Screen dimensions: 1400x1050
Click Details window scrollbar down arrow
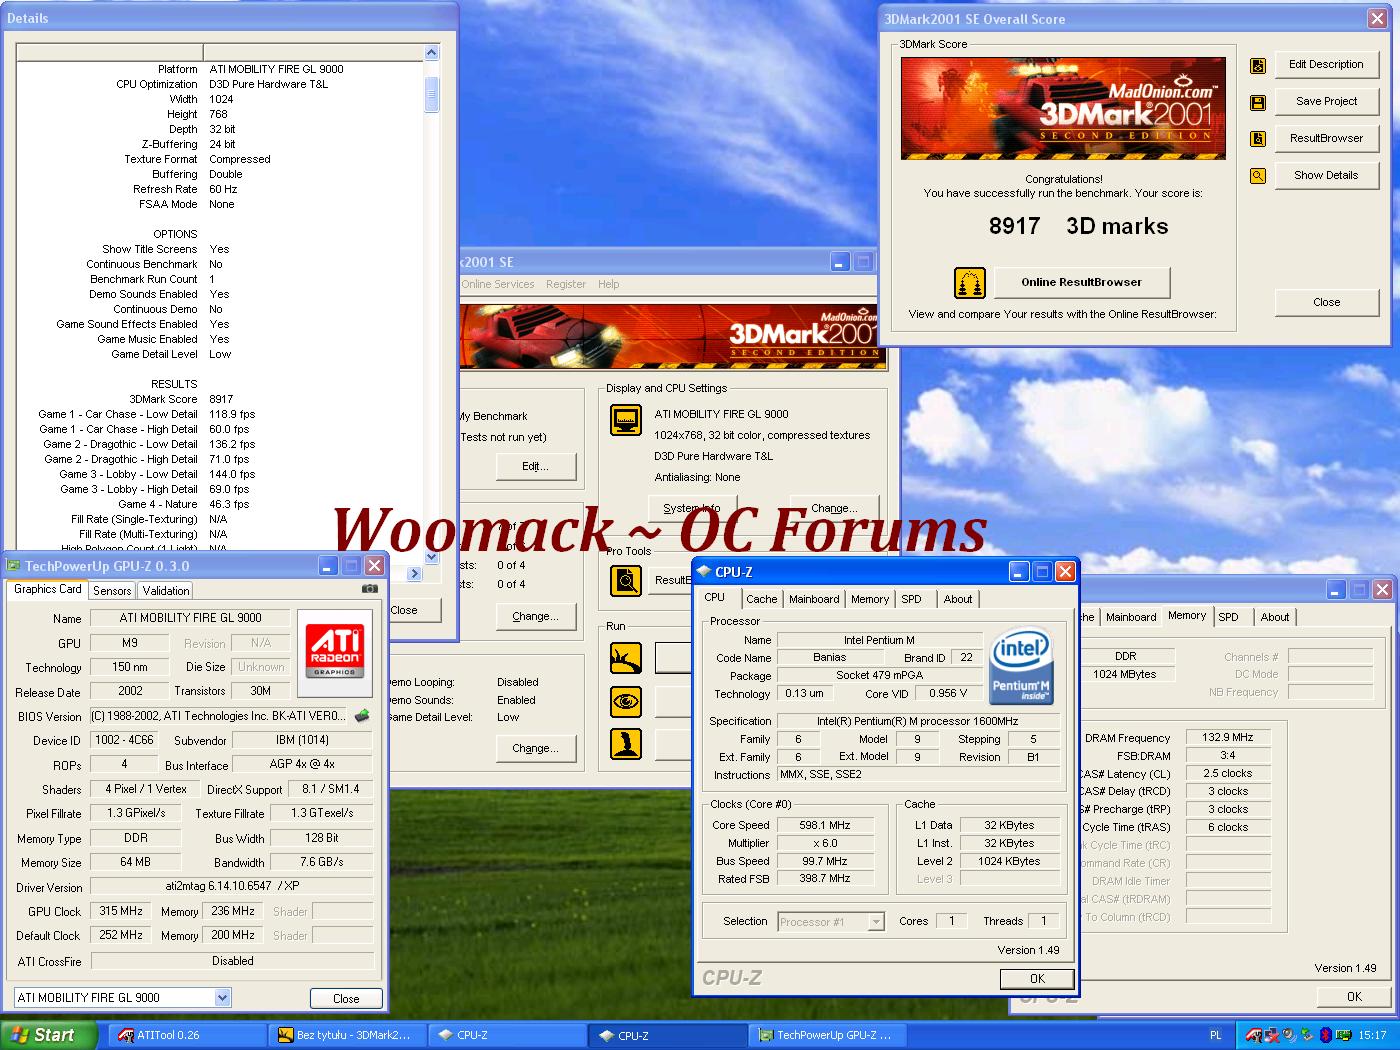click(x=432, y=557)
